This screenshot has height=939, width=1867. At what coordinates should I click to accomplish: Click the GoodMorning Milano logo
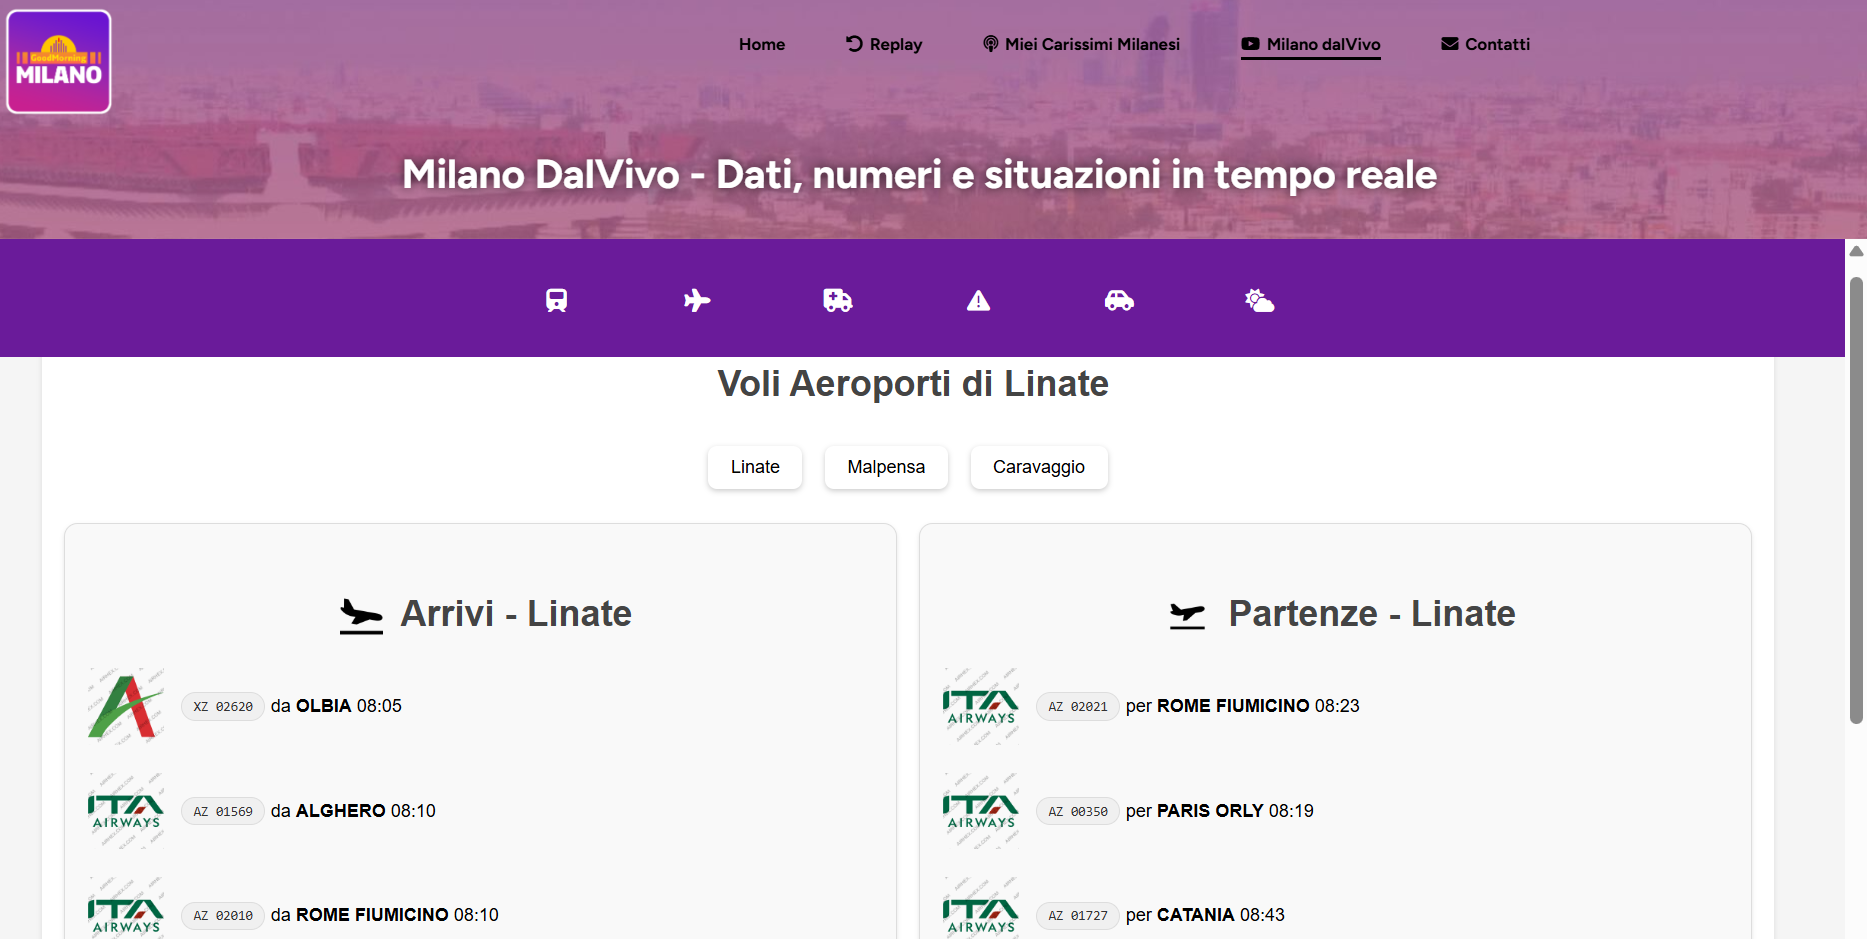59,62
